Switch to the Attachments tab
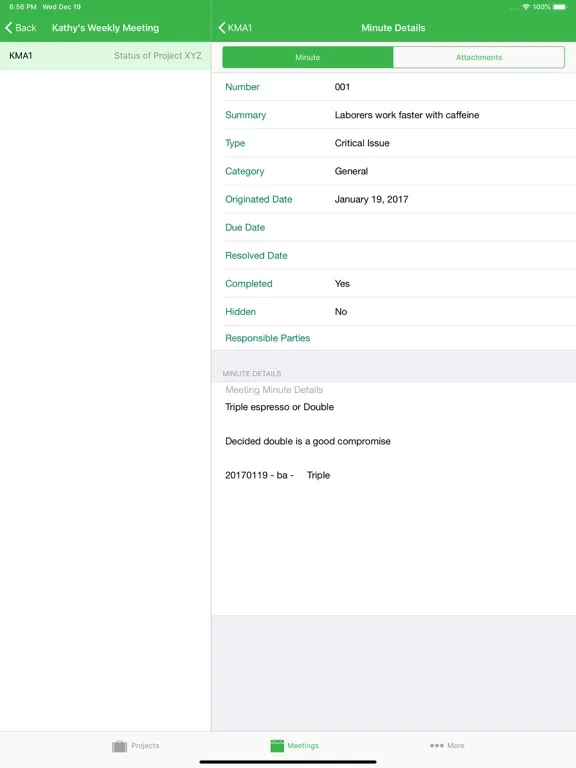 (479, 57)
